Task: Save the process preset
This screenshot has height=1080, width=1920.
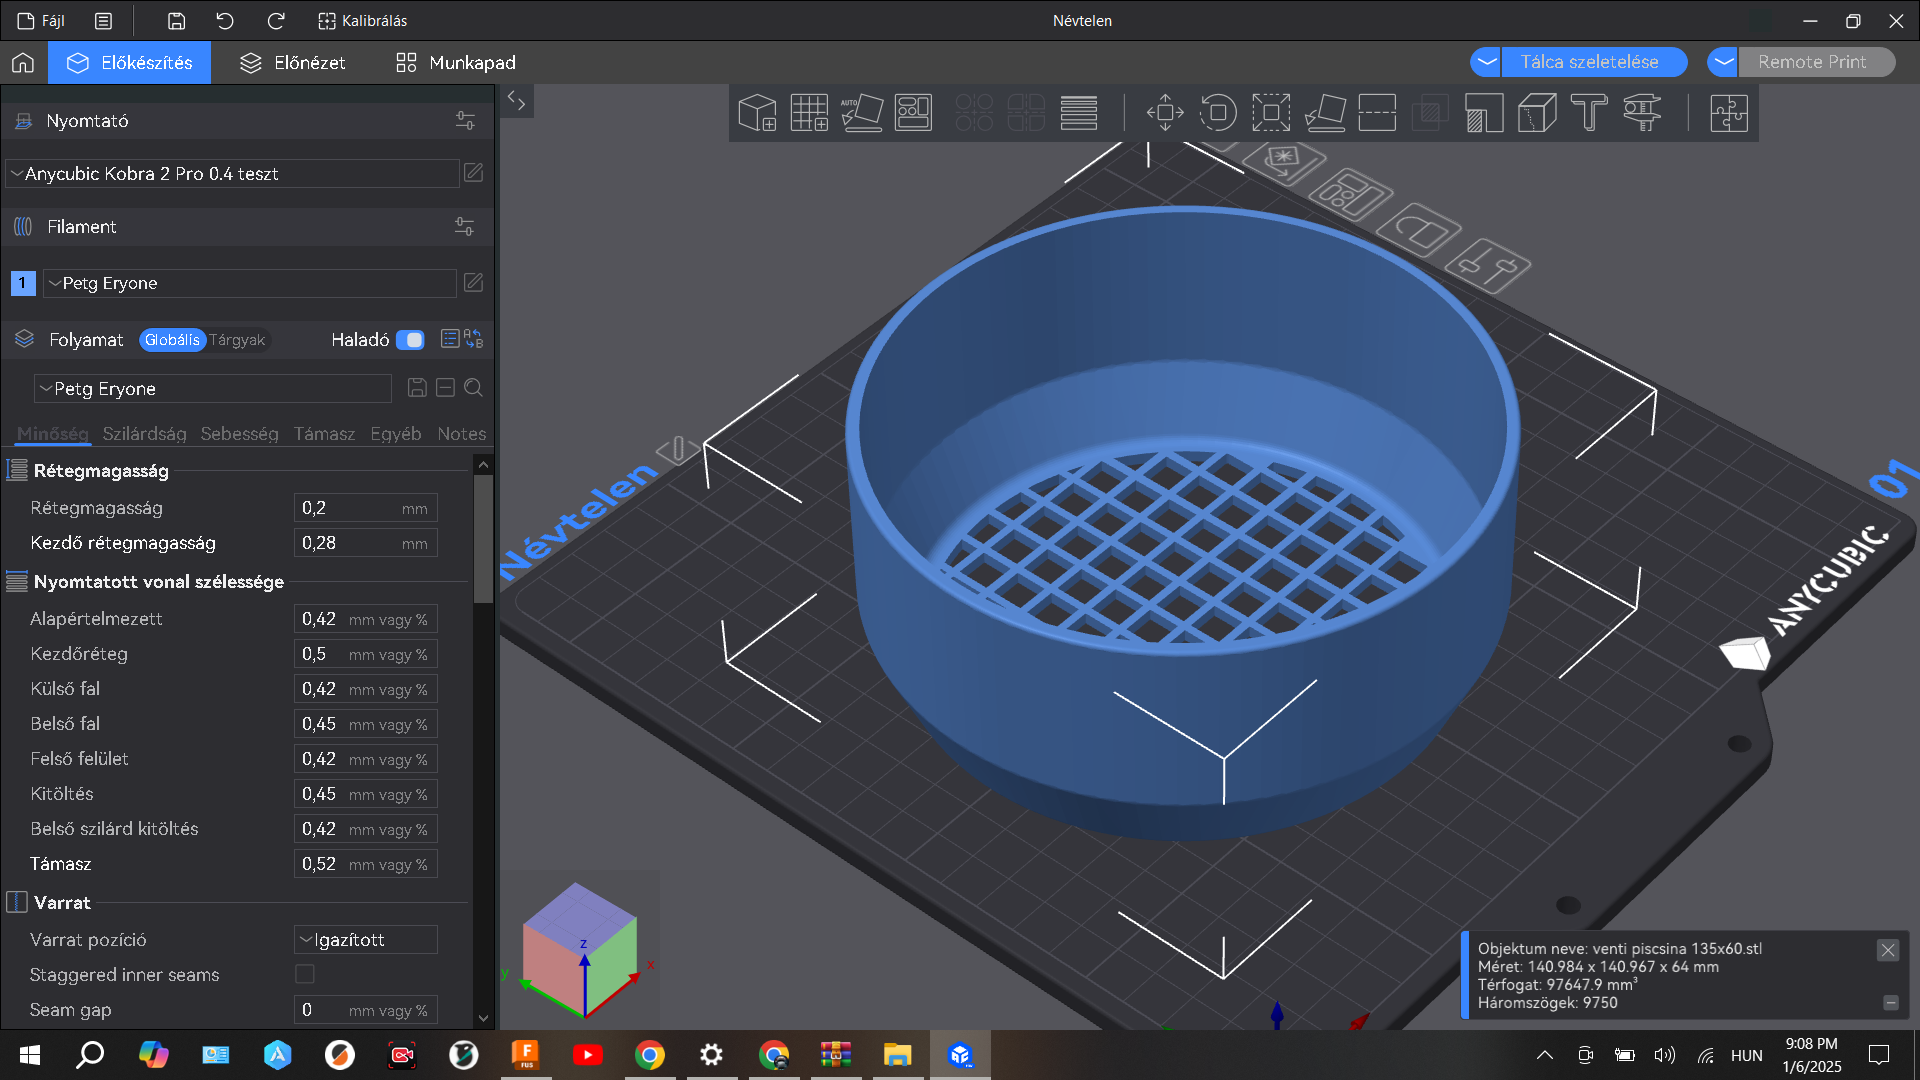Action: point(417,388)
